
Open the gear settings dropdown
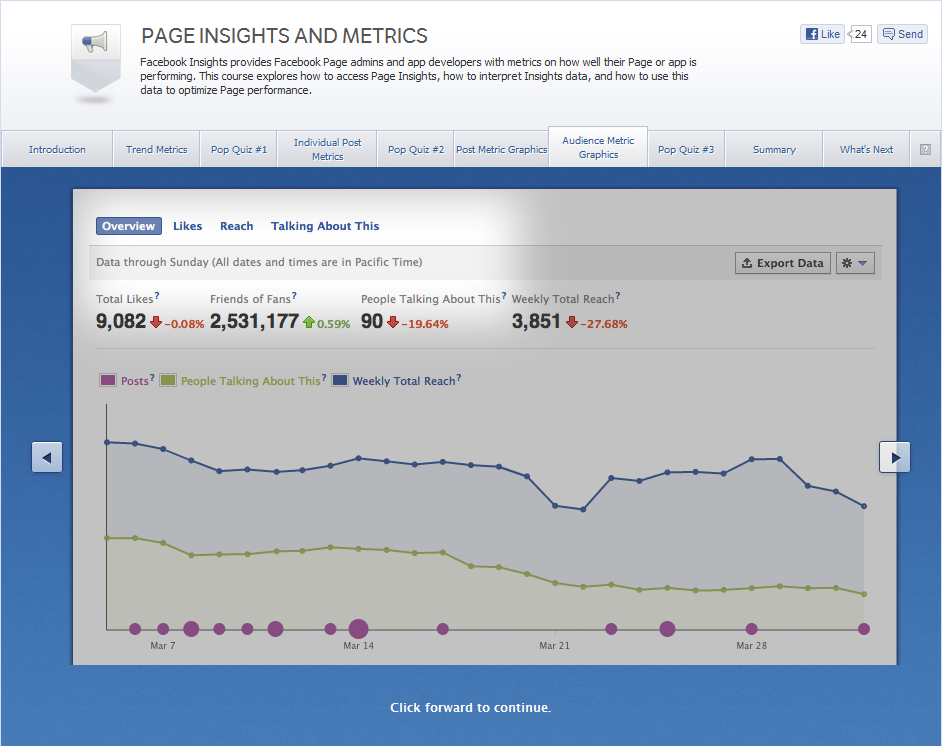(855, 263)
